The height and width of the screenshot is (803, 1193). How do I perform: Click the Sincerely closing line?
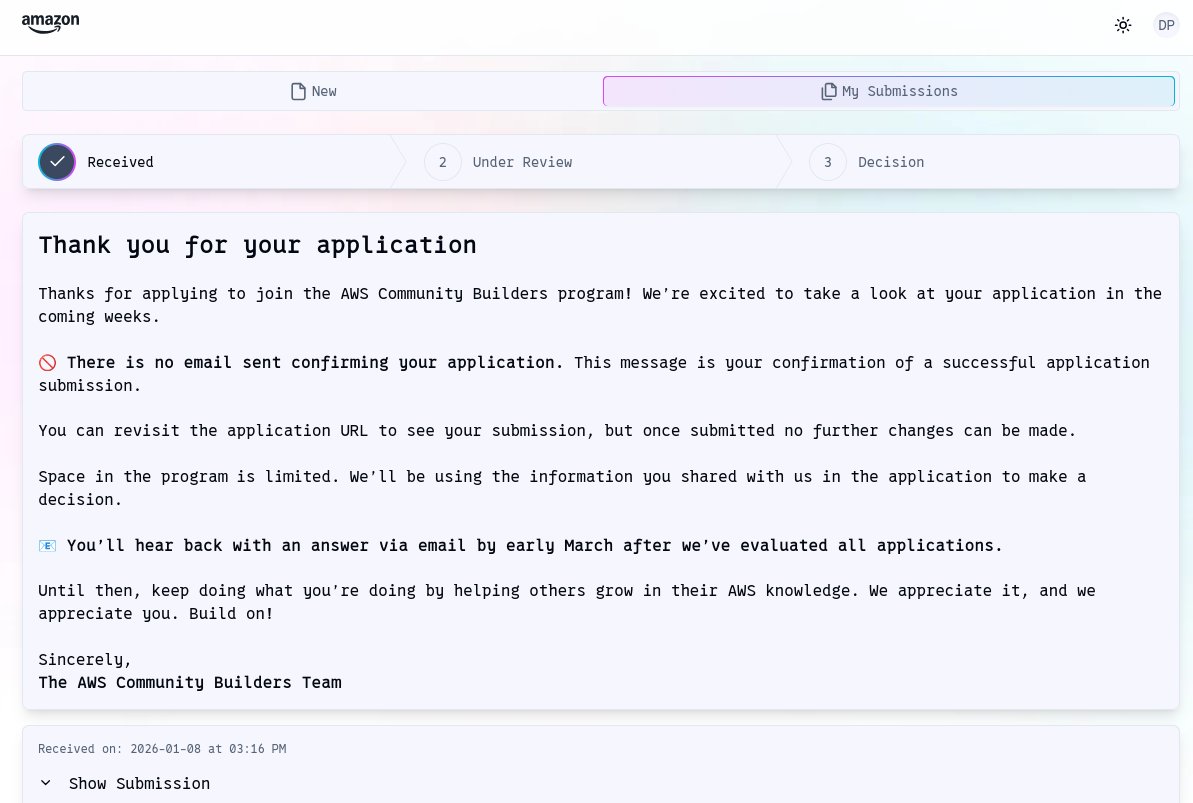(x=84, y=660)
